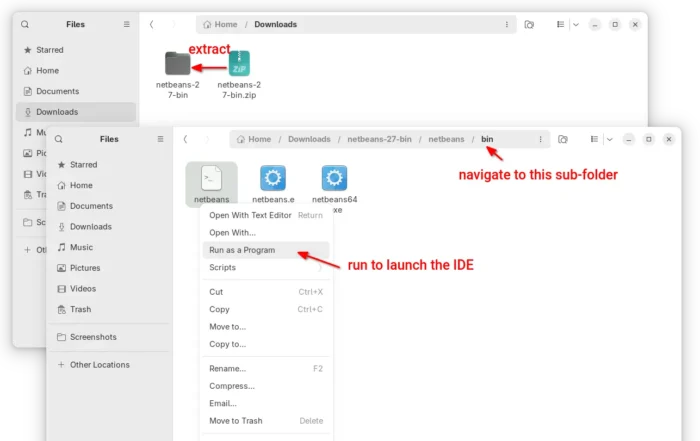Choose Copy from context menu
Image resolution: width=700 pixels, height=441 pixels.
pyautogui.click(x=266, y=309)
